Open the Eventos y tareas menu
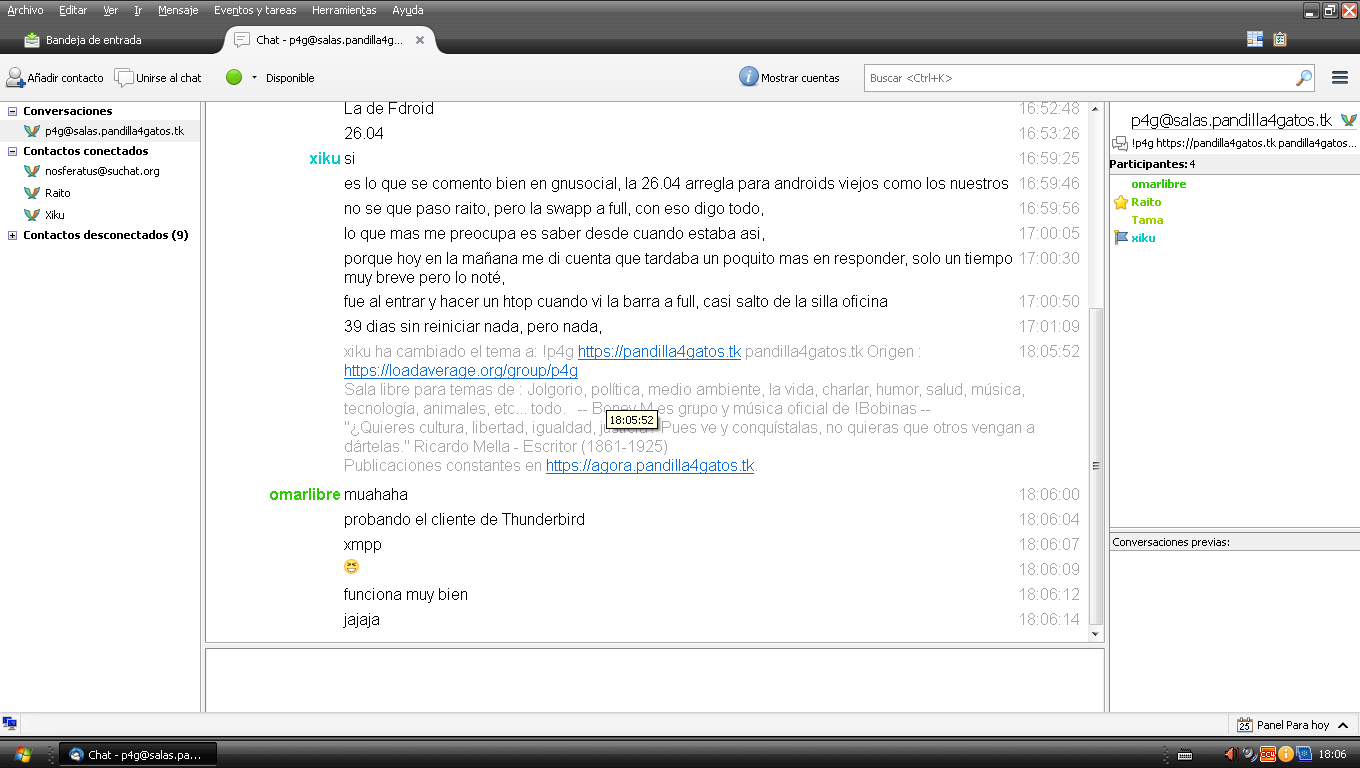 (x=255, y=10)
